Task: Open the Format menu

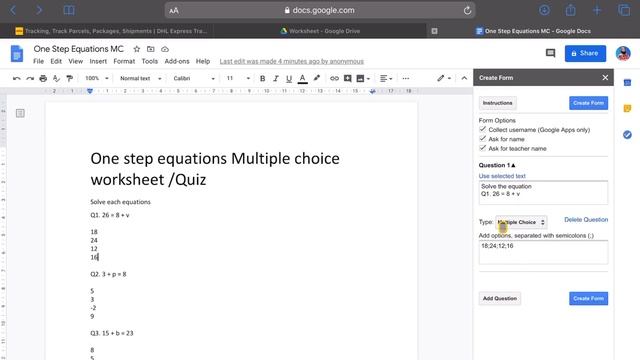Action: [x=124, y=61]
